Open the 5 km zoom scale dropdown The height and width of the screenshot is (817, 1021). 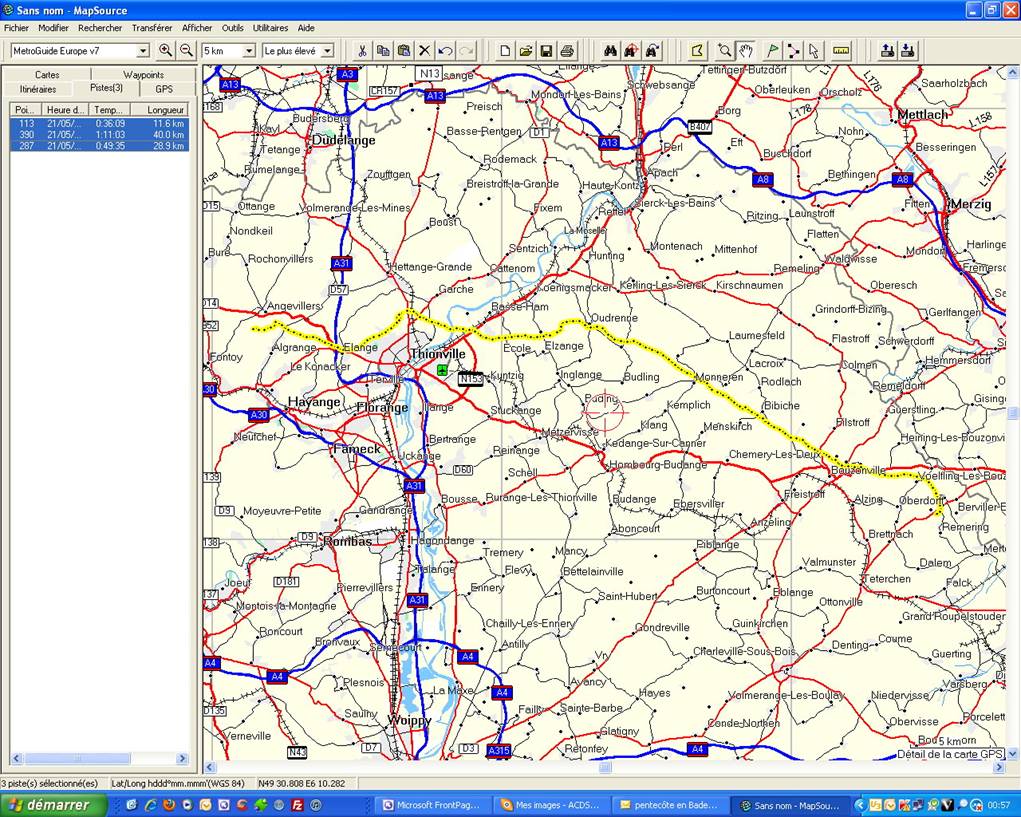click(249, 51)
